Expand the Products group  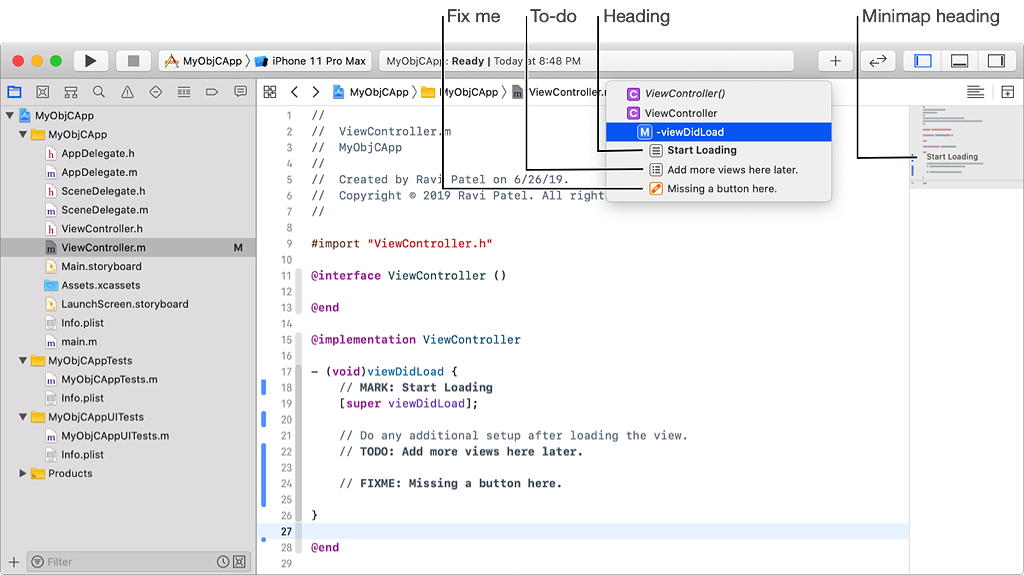(23, 473)
